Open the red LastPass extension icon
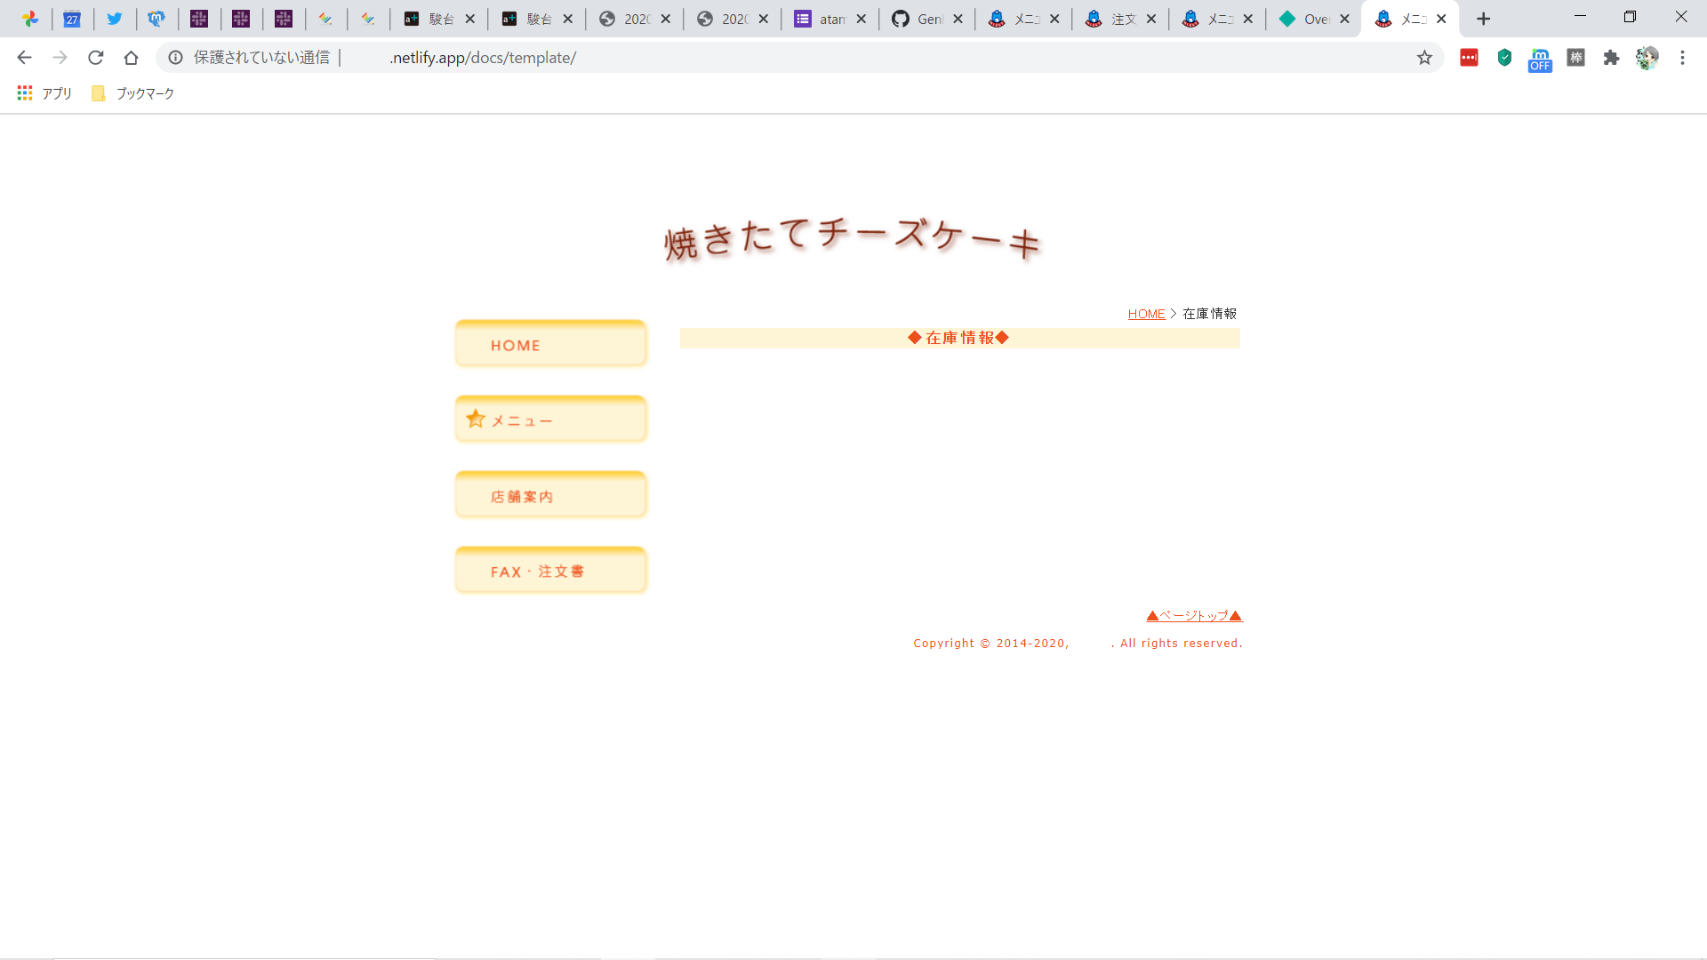The height and width of the screenshot is (960, 1707). point(1469,58)
